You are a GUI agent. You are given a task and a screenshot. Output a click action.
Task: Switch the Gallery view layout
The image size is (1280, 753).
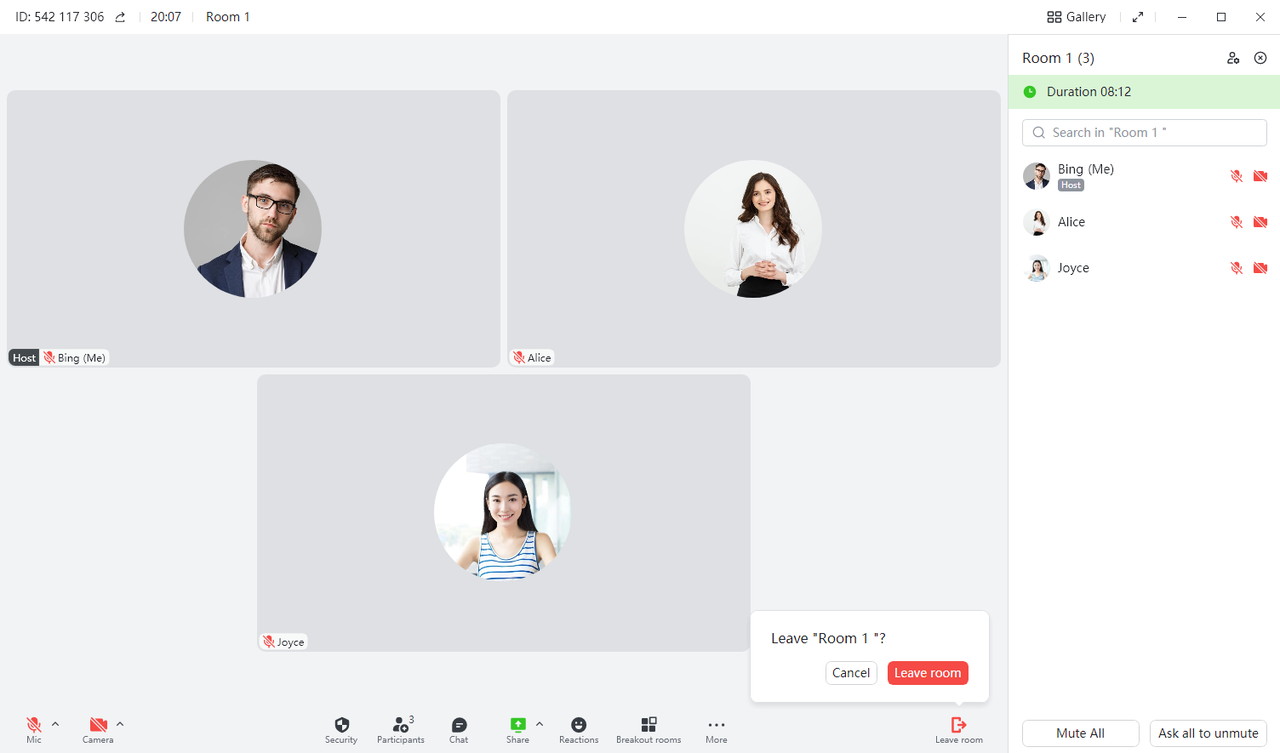click(1076, 17)
